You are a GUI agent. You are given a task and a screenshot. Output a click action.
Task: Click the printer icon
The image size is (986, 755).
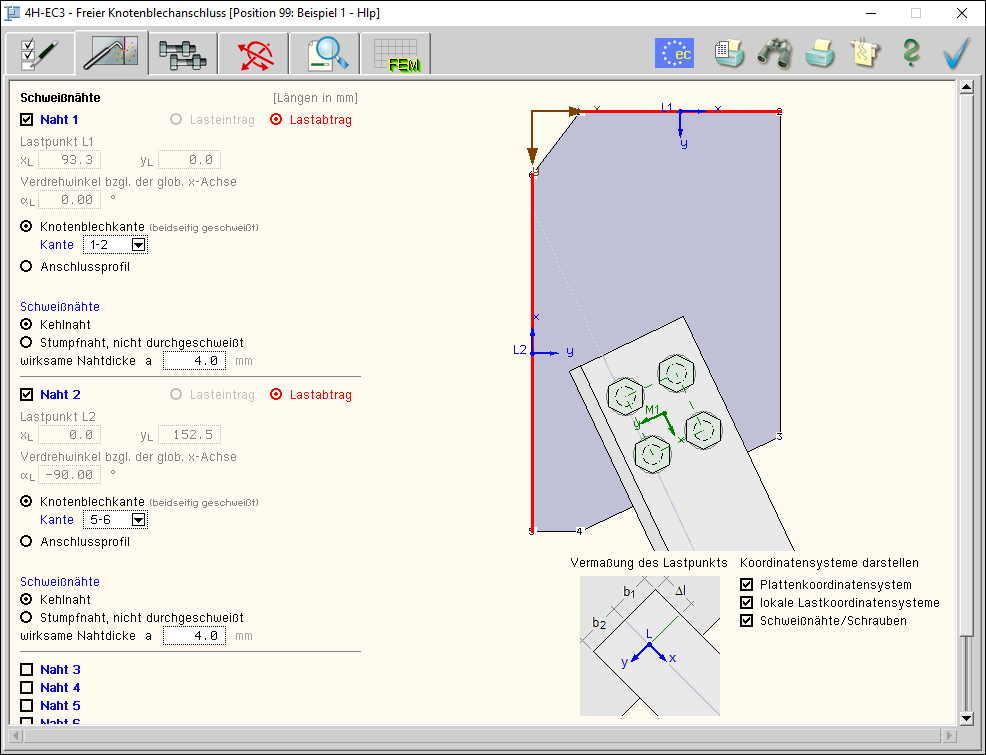pyautogui.click(x=820, y=53)
